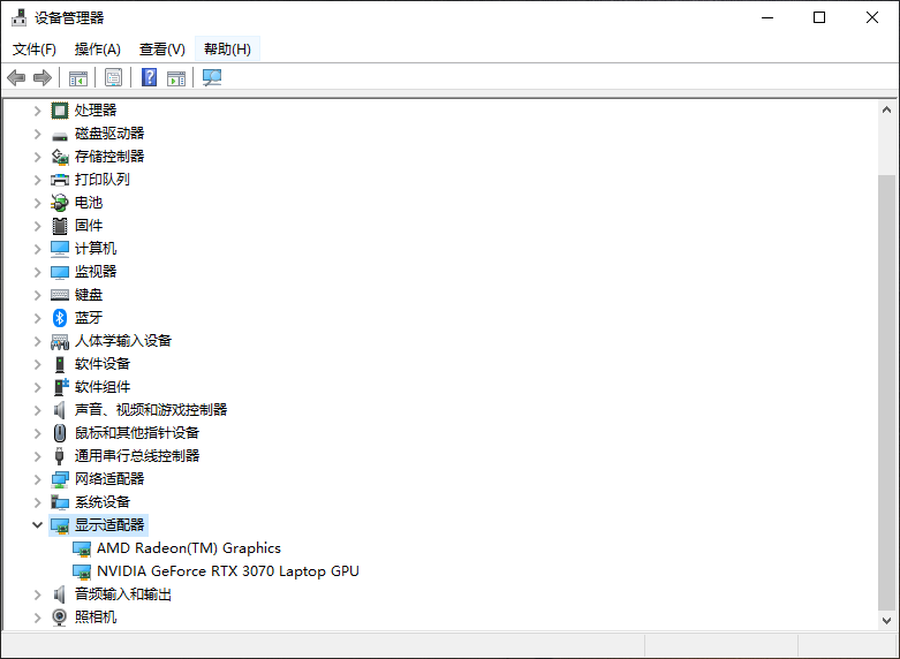Click the 处理器 processor chip icon

coord(60,110)
